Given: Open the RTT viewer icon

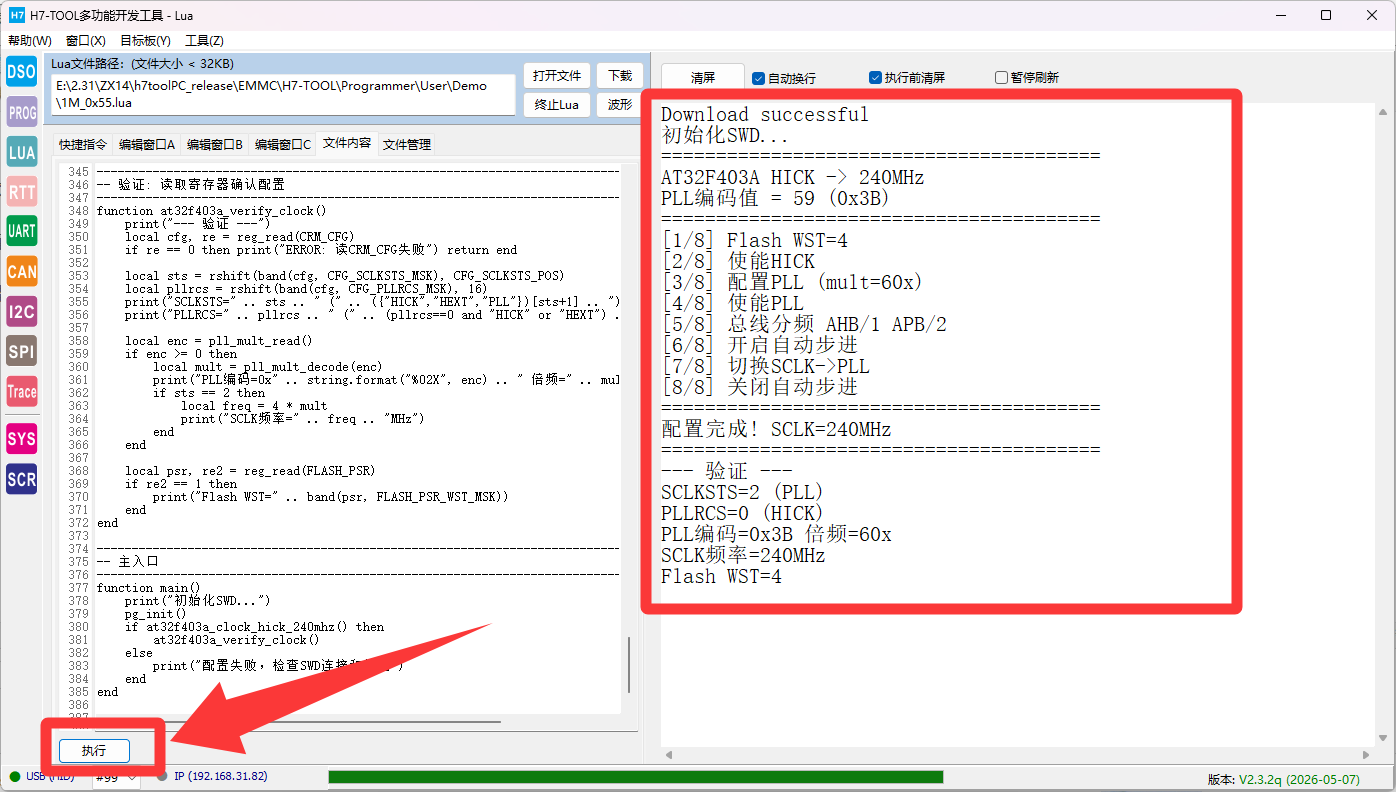Looking at the screenshot, I should 21,191.
